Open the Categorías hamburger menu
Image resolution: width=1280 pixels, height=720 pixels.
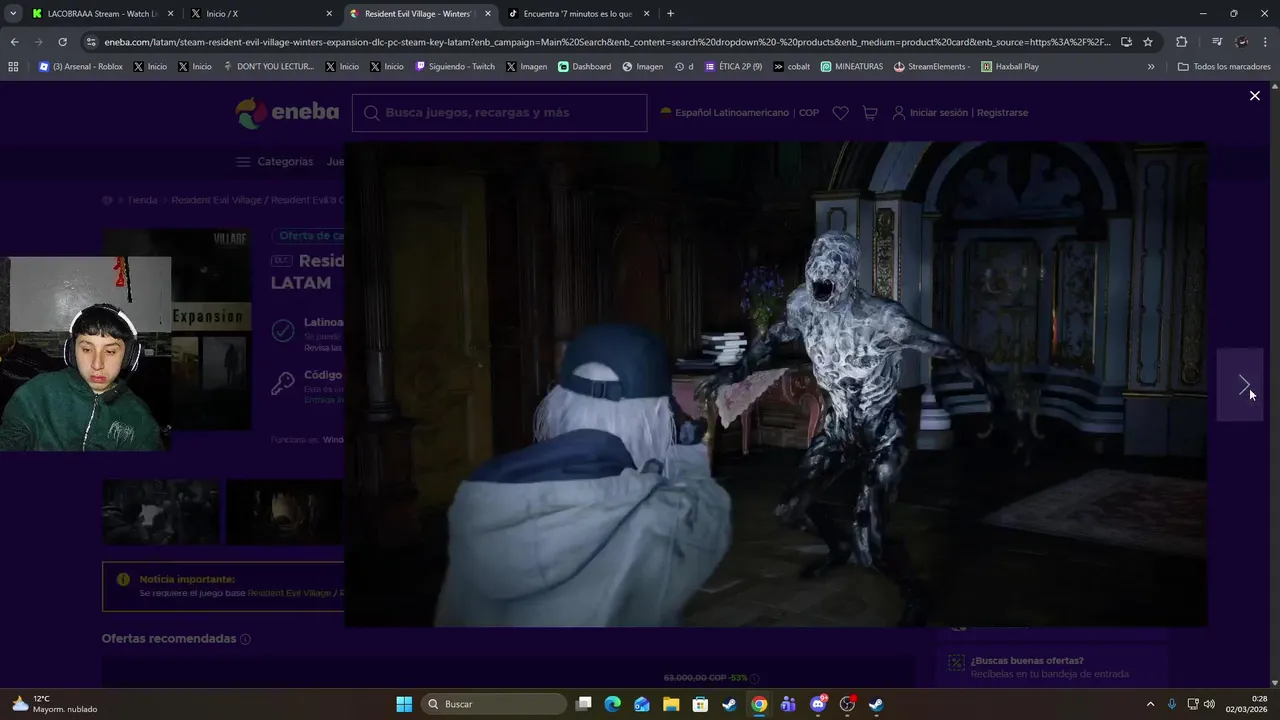[x=275, y=162]
